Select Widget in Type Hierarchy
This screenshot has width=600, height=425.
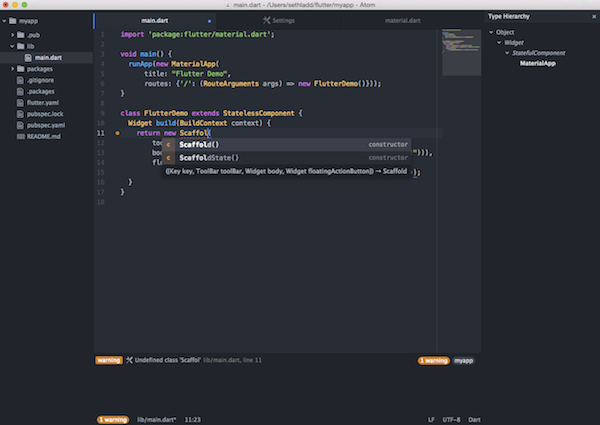pos(514,42)
